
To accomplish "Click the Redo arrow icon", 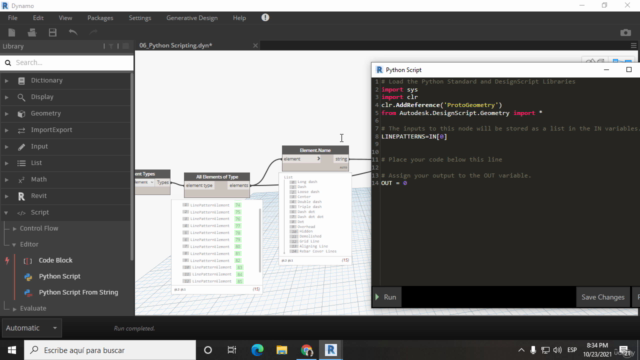I will [x=93, y=33].
